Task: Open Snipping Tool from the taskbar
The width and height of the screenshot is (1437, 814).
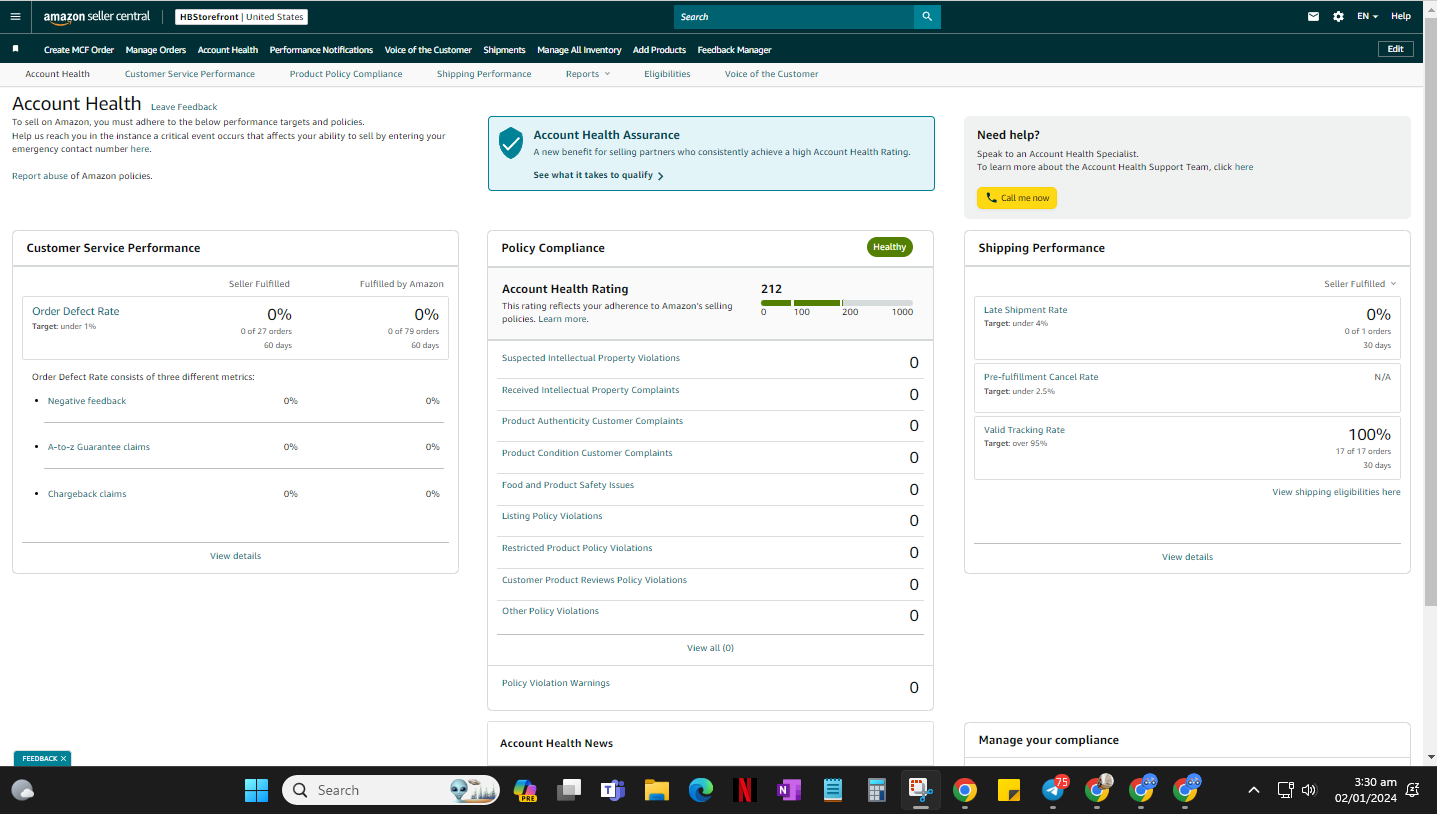Action: click(920, 790)
